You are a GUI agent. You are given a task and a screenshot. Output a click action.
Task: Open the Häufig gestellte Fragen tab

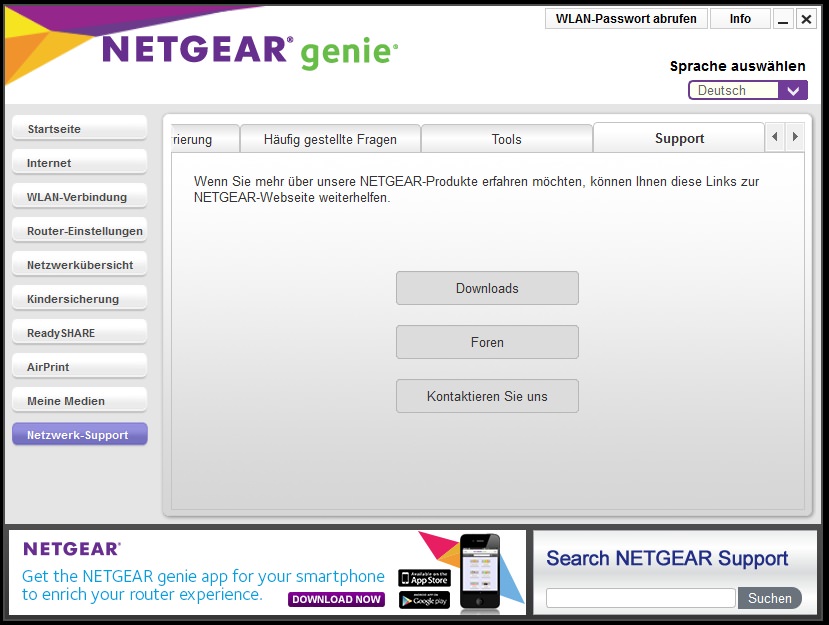330,139
